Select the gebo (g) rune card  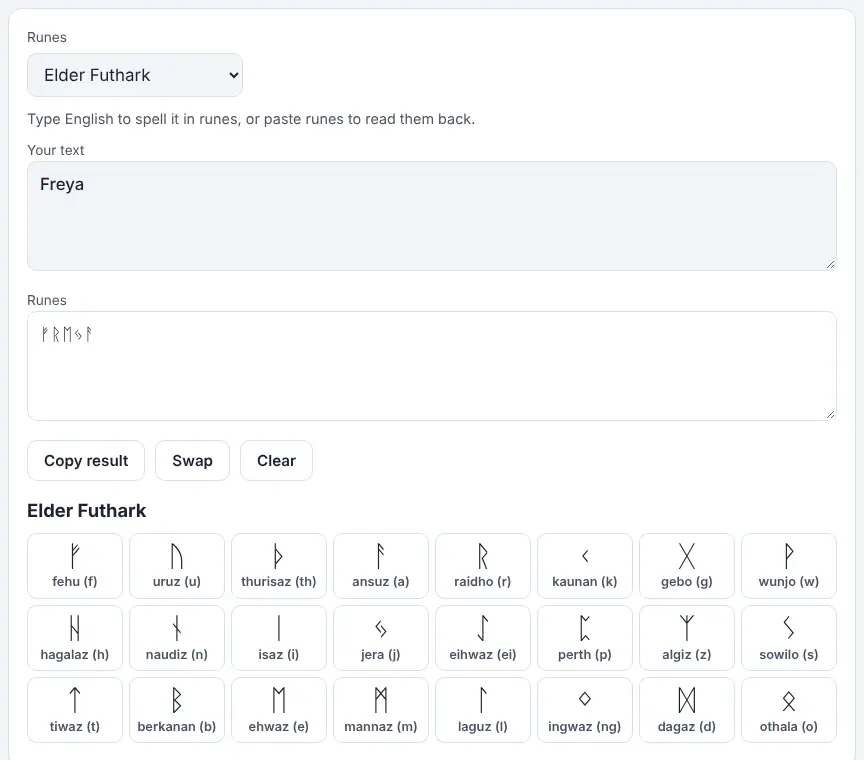click(x=687, y=565)
